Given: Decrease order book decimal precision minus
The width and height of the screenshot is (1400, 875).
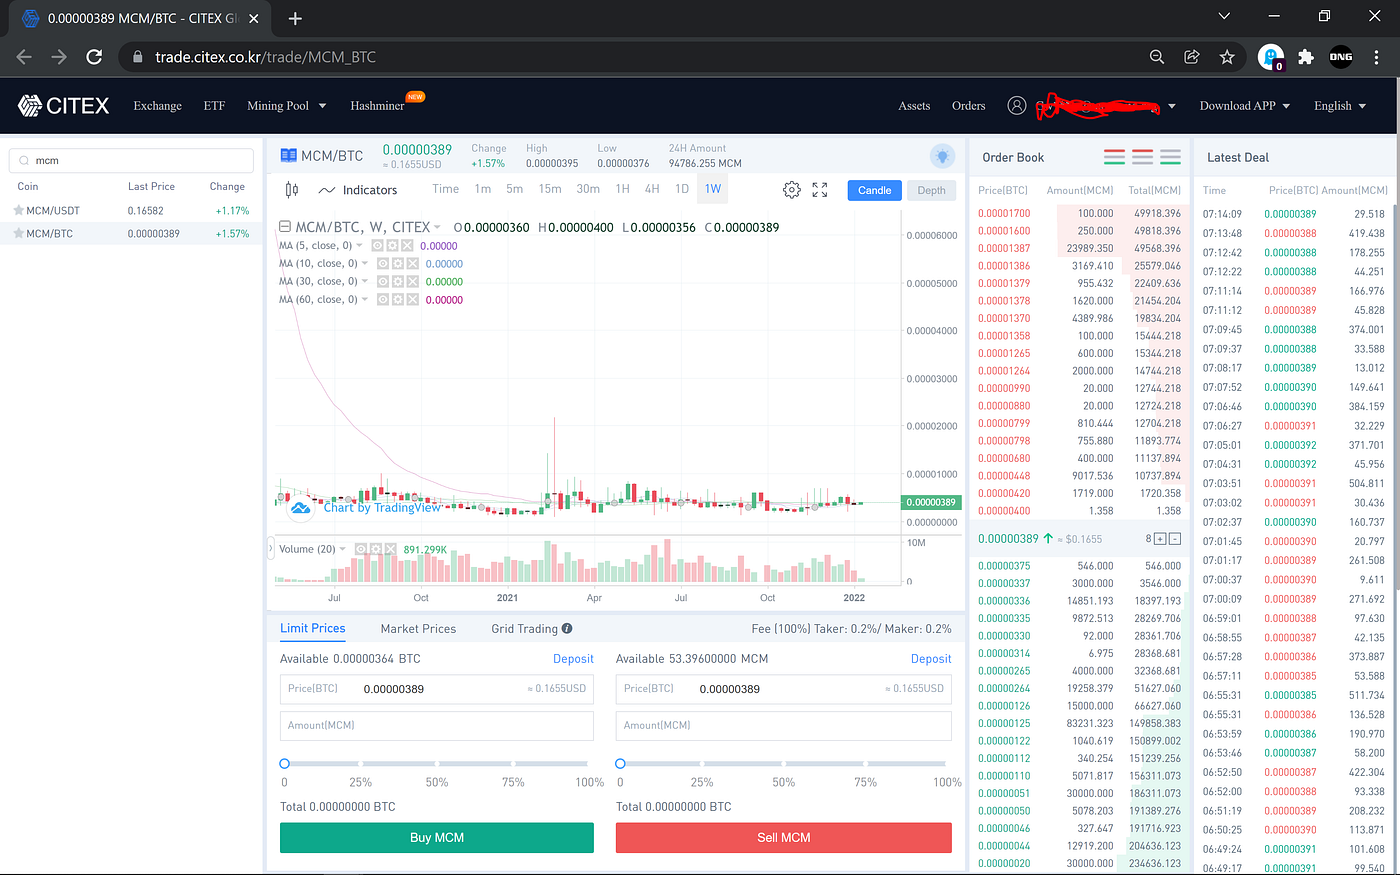Looking at the screenshot, I should pyautogui.click(x=1175, y=539).
